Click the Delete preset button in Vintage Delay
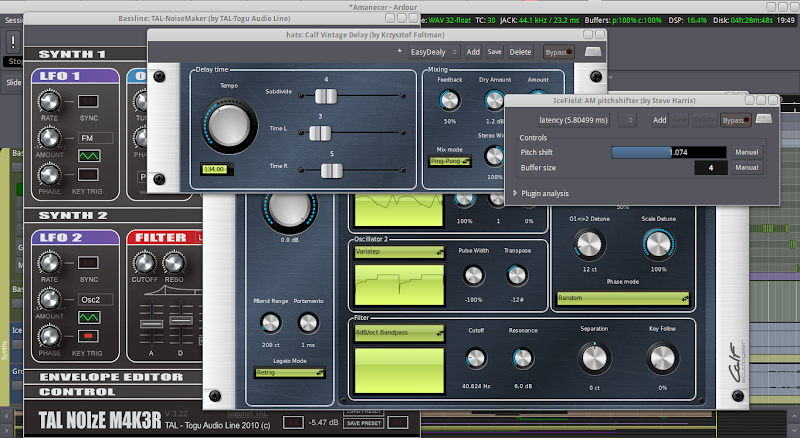800x438 pixels. click(x=520, y=52)
